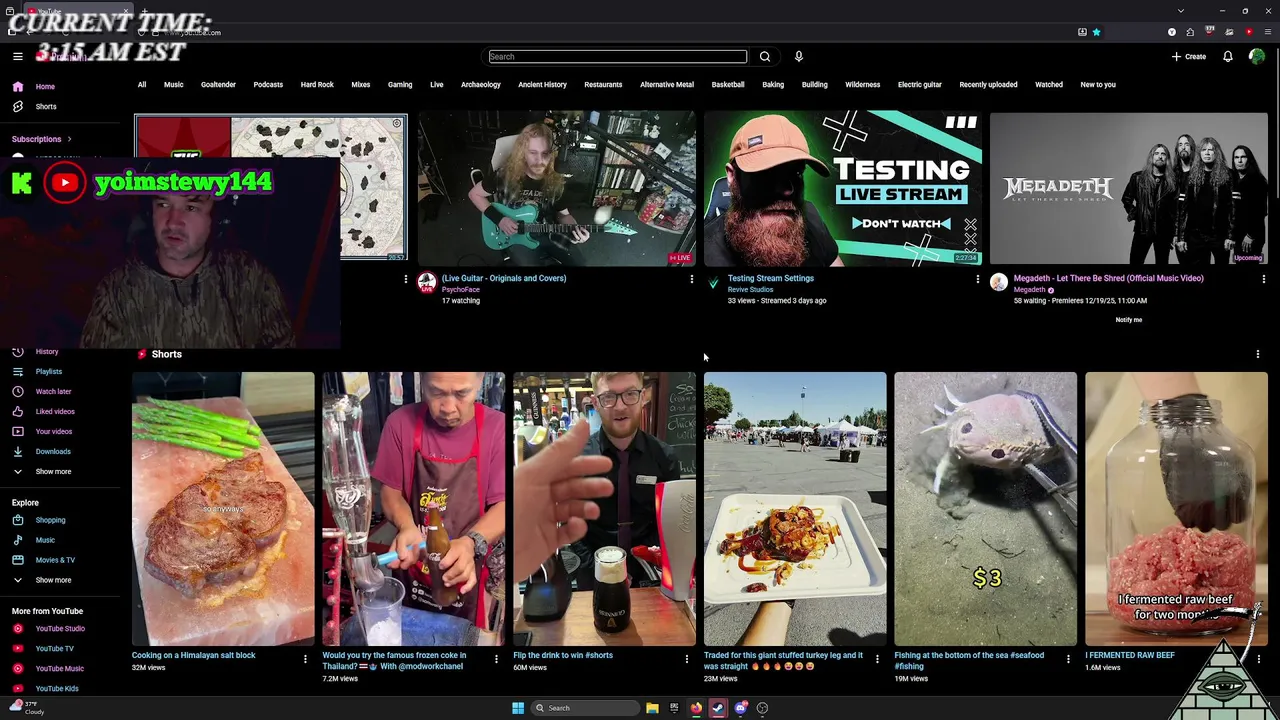This screenshot has height=720, width=1280.
Task: Open the Firefox tab list dropdown
Action: [1181, 11]
